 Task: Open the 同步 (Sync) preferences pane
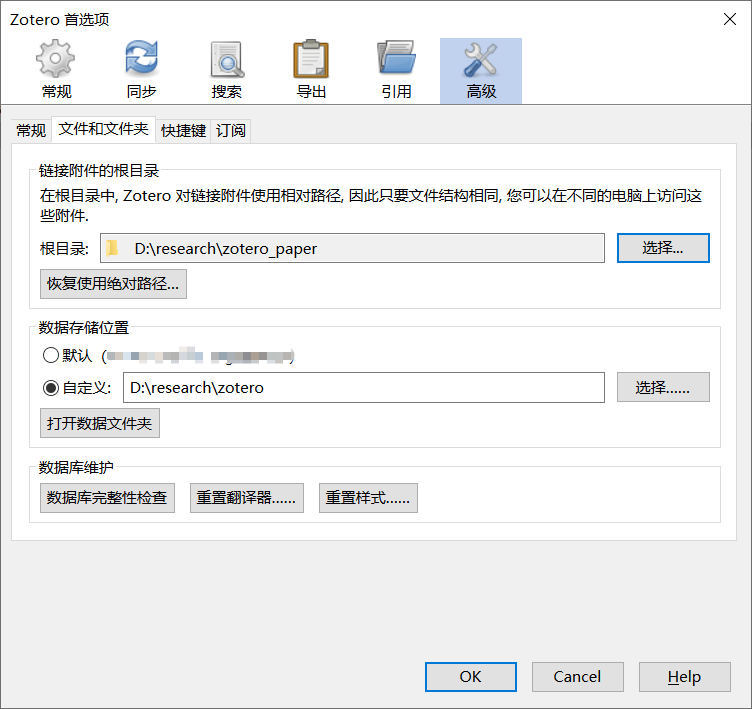pyautogui.click(x=141, y=70)
